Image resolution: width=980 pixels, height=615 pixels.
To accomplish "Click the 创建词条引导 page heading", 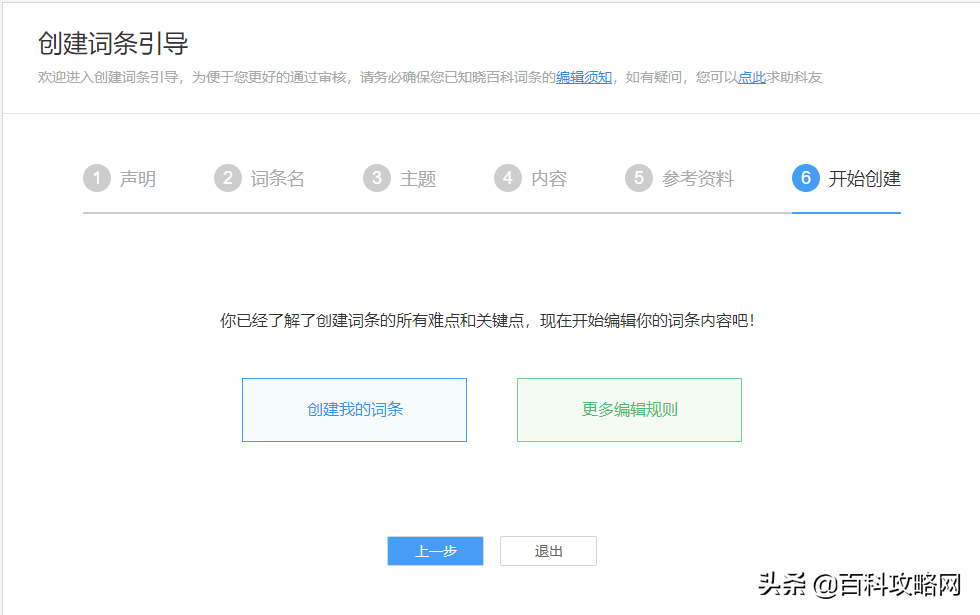I will tap(113, 44).
